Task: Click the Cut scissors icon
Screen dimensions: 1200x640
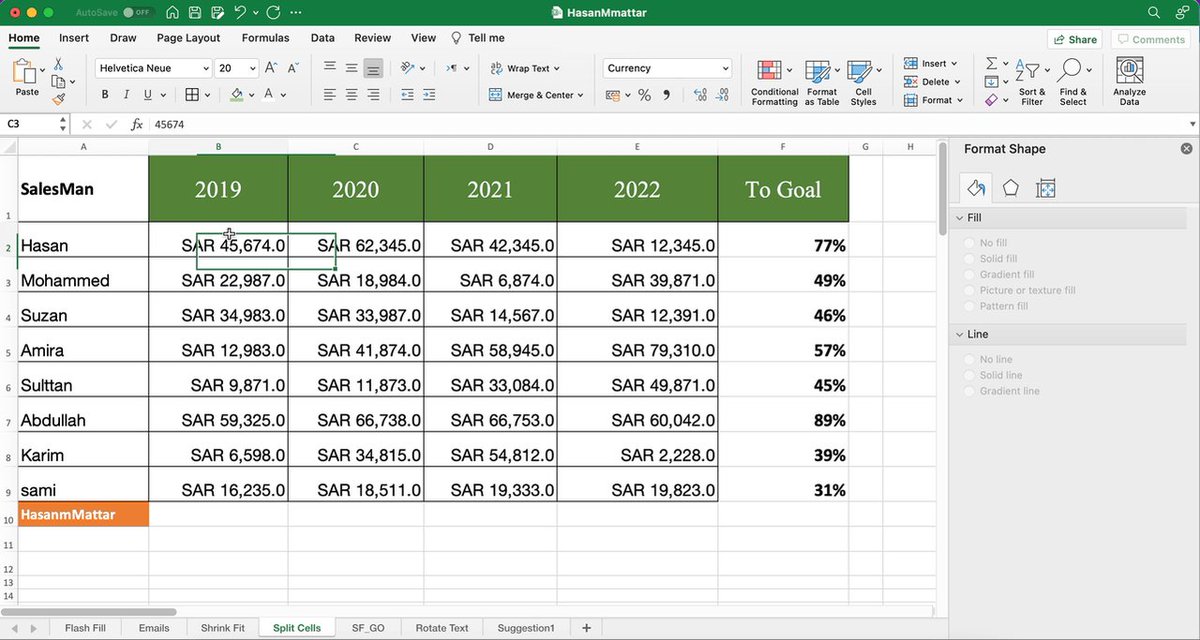Action: coord(58,64)
